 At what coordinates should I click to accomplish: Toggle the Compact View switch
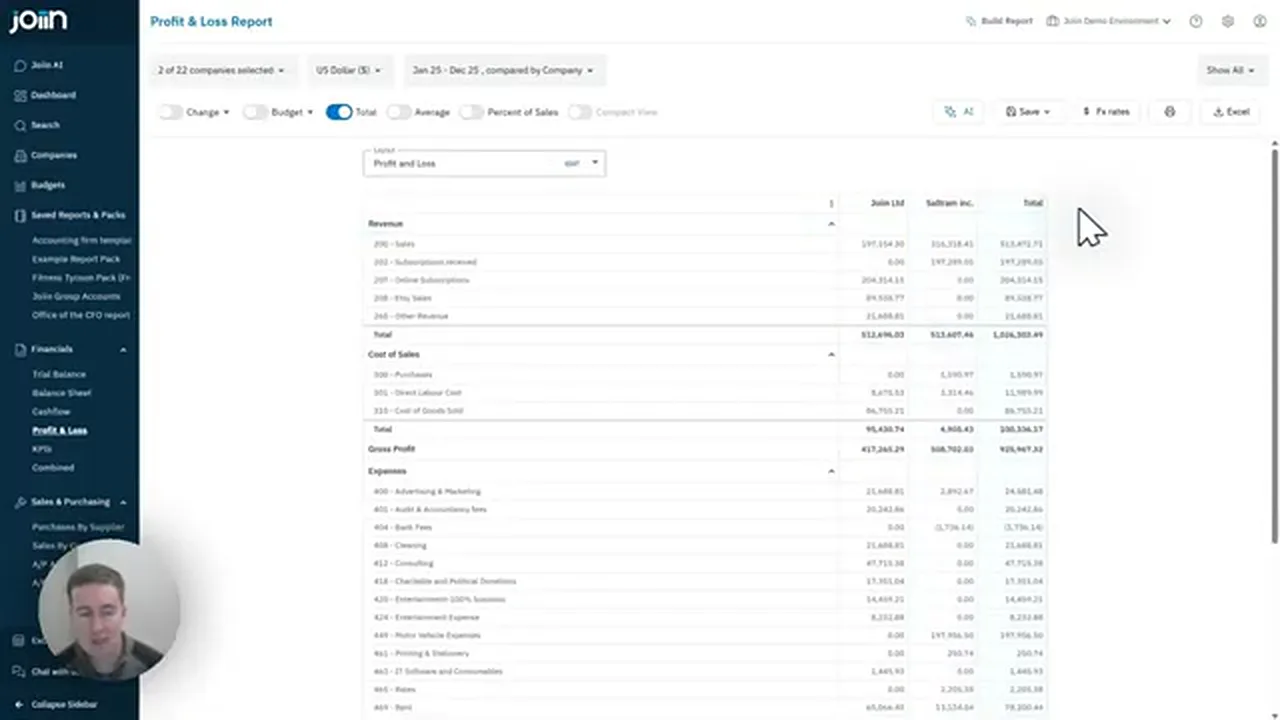[x=579, y=112]
